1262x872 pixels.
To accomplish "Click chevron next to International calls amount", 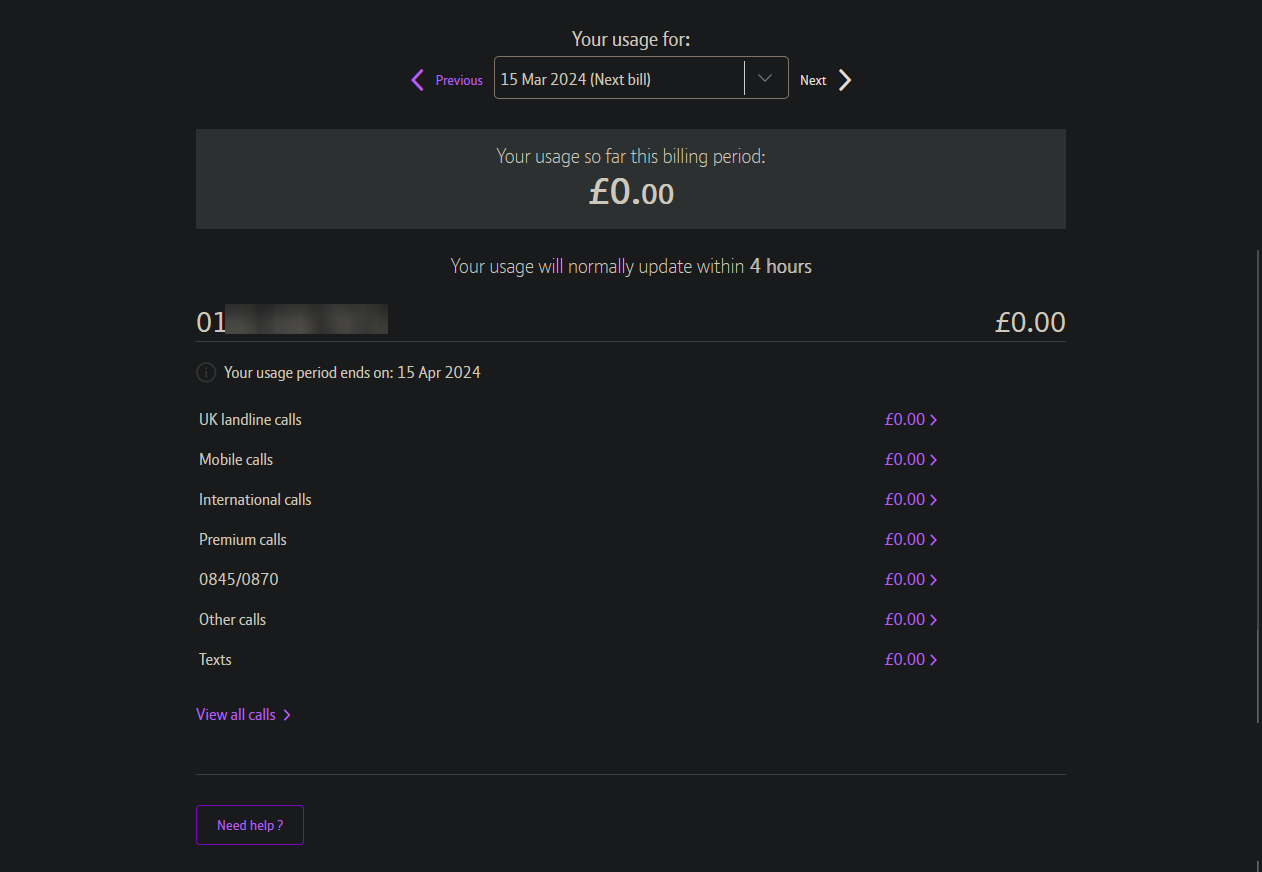I will (x=934, y=500).
